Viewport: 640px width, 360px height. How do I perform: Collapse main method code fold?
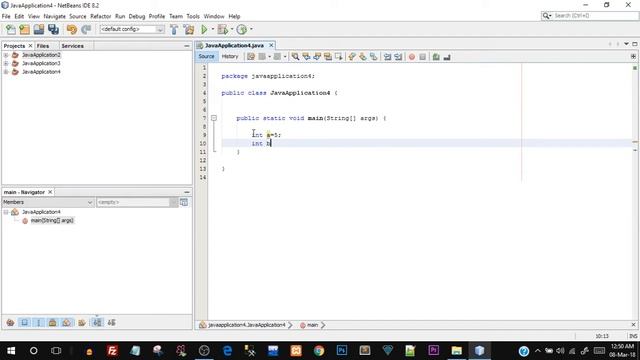point(214,118)
